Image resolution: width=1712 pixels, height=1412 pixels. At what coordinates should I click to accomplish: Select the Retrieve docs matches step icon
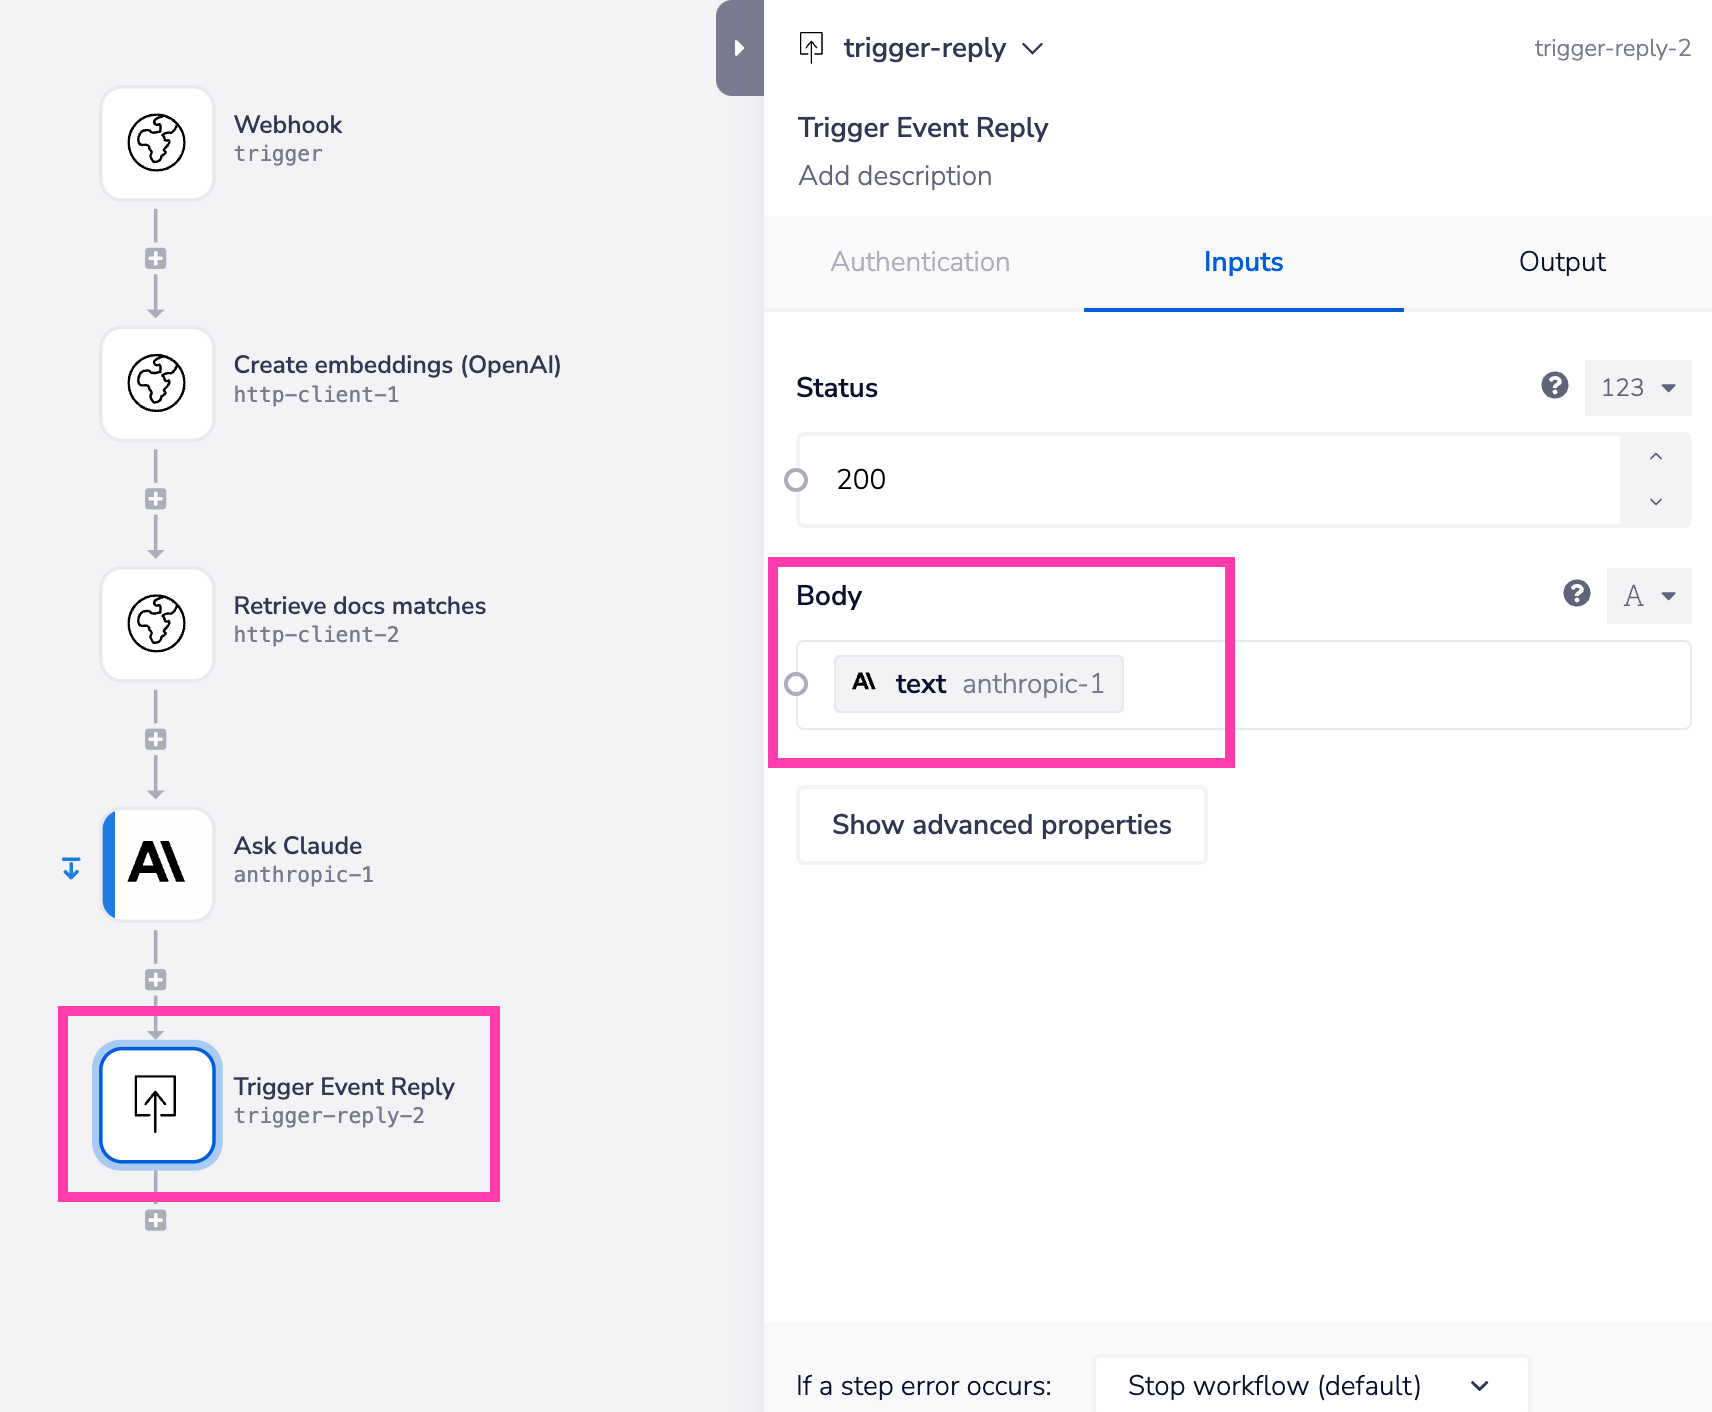[x=157, y=624]
